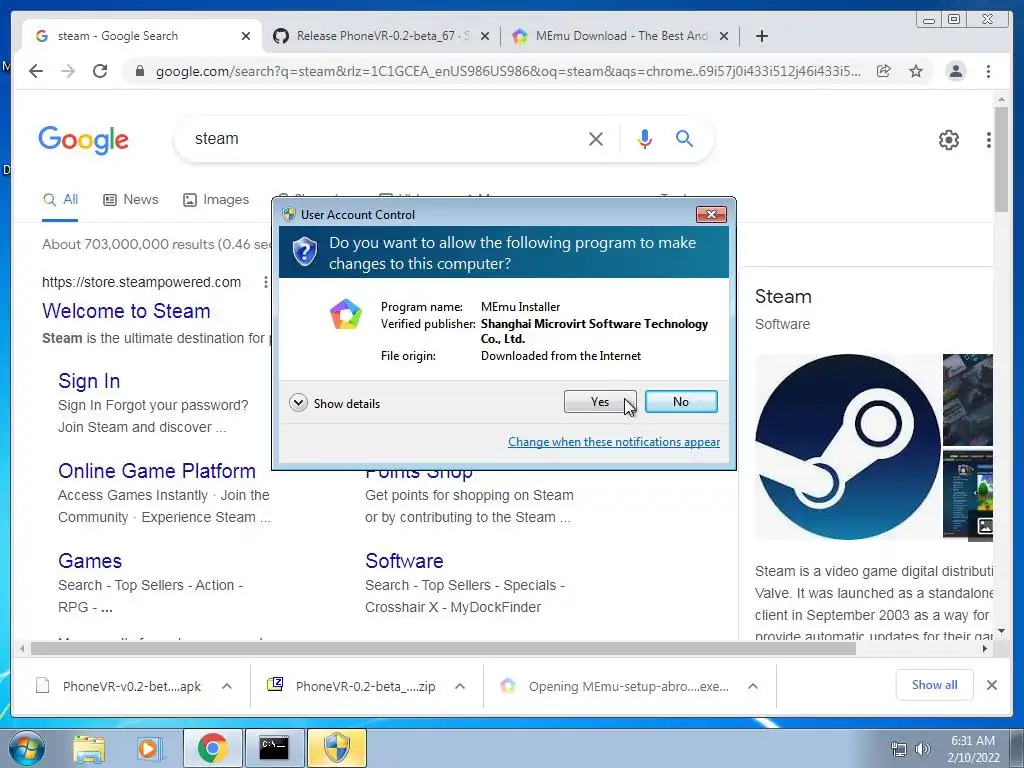Open the PhoneVR apk download item
The width and height of the screenshot is (1024, 768).
point(119,686)
